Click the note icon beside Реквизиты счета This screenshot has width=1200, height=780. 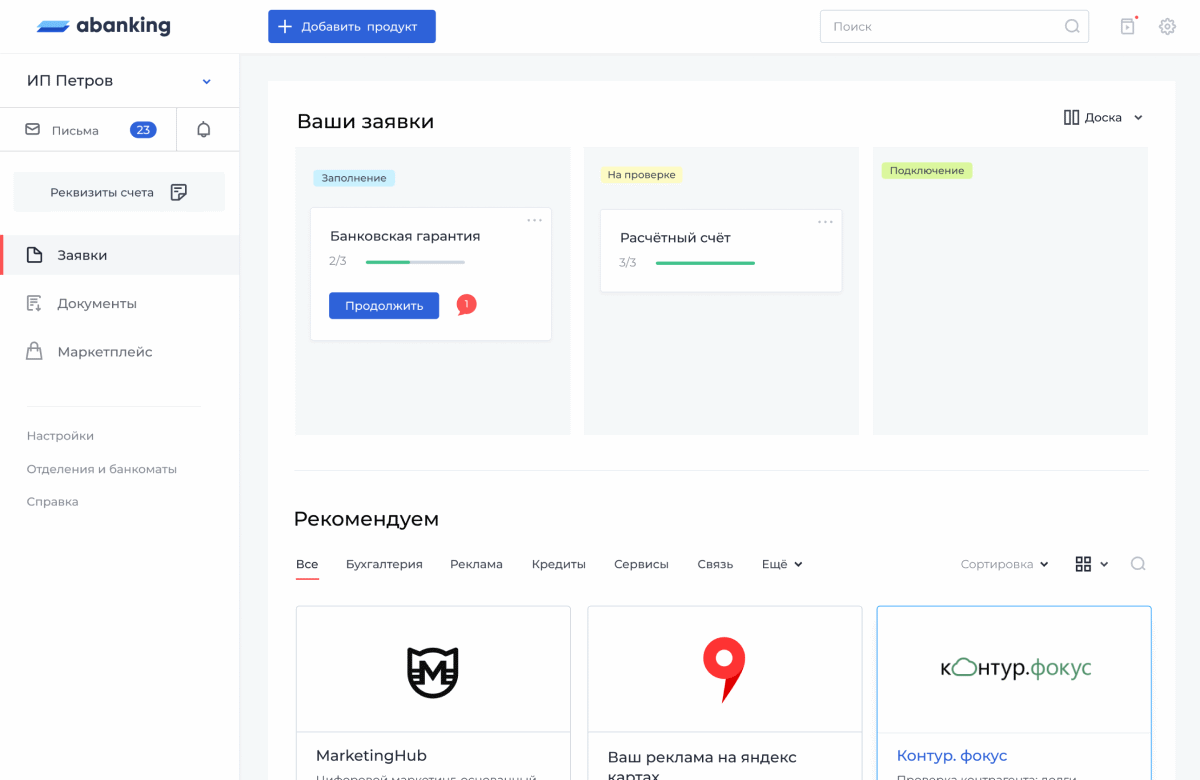click(179, 192)
